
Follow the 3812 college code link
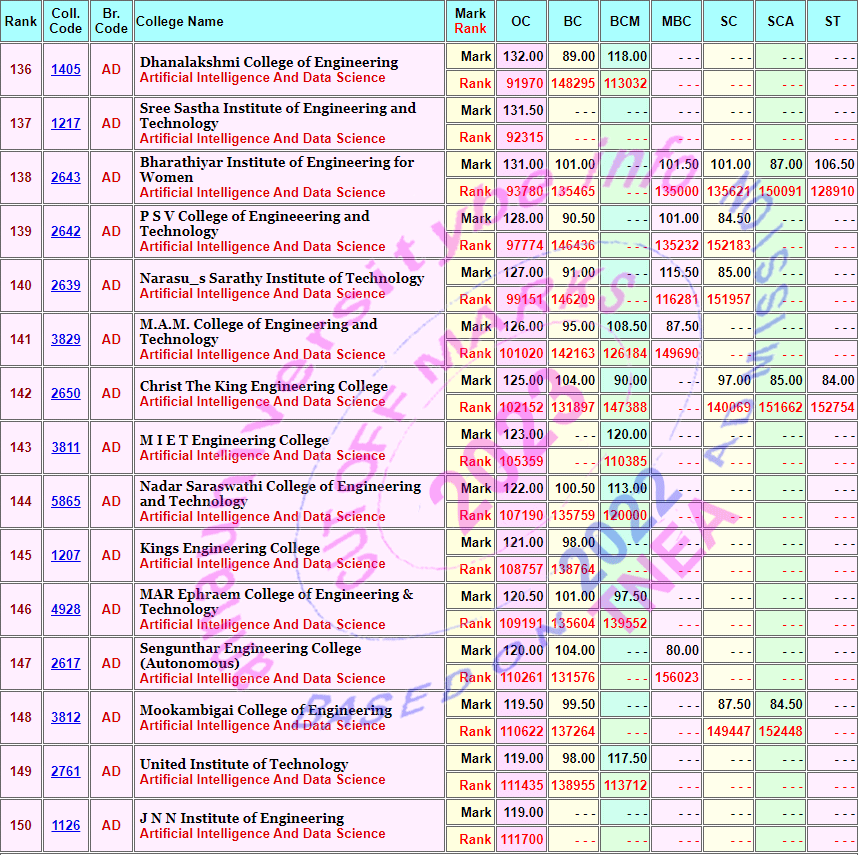(x=66, y=718)
